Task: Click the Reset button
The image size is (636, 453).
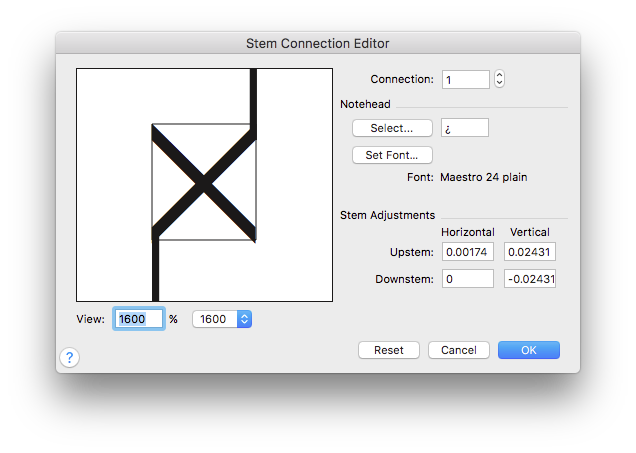Action: coord(389,350)
